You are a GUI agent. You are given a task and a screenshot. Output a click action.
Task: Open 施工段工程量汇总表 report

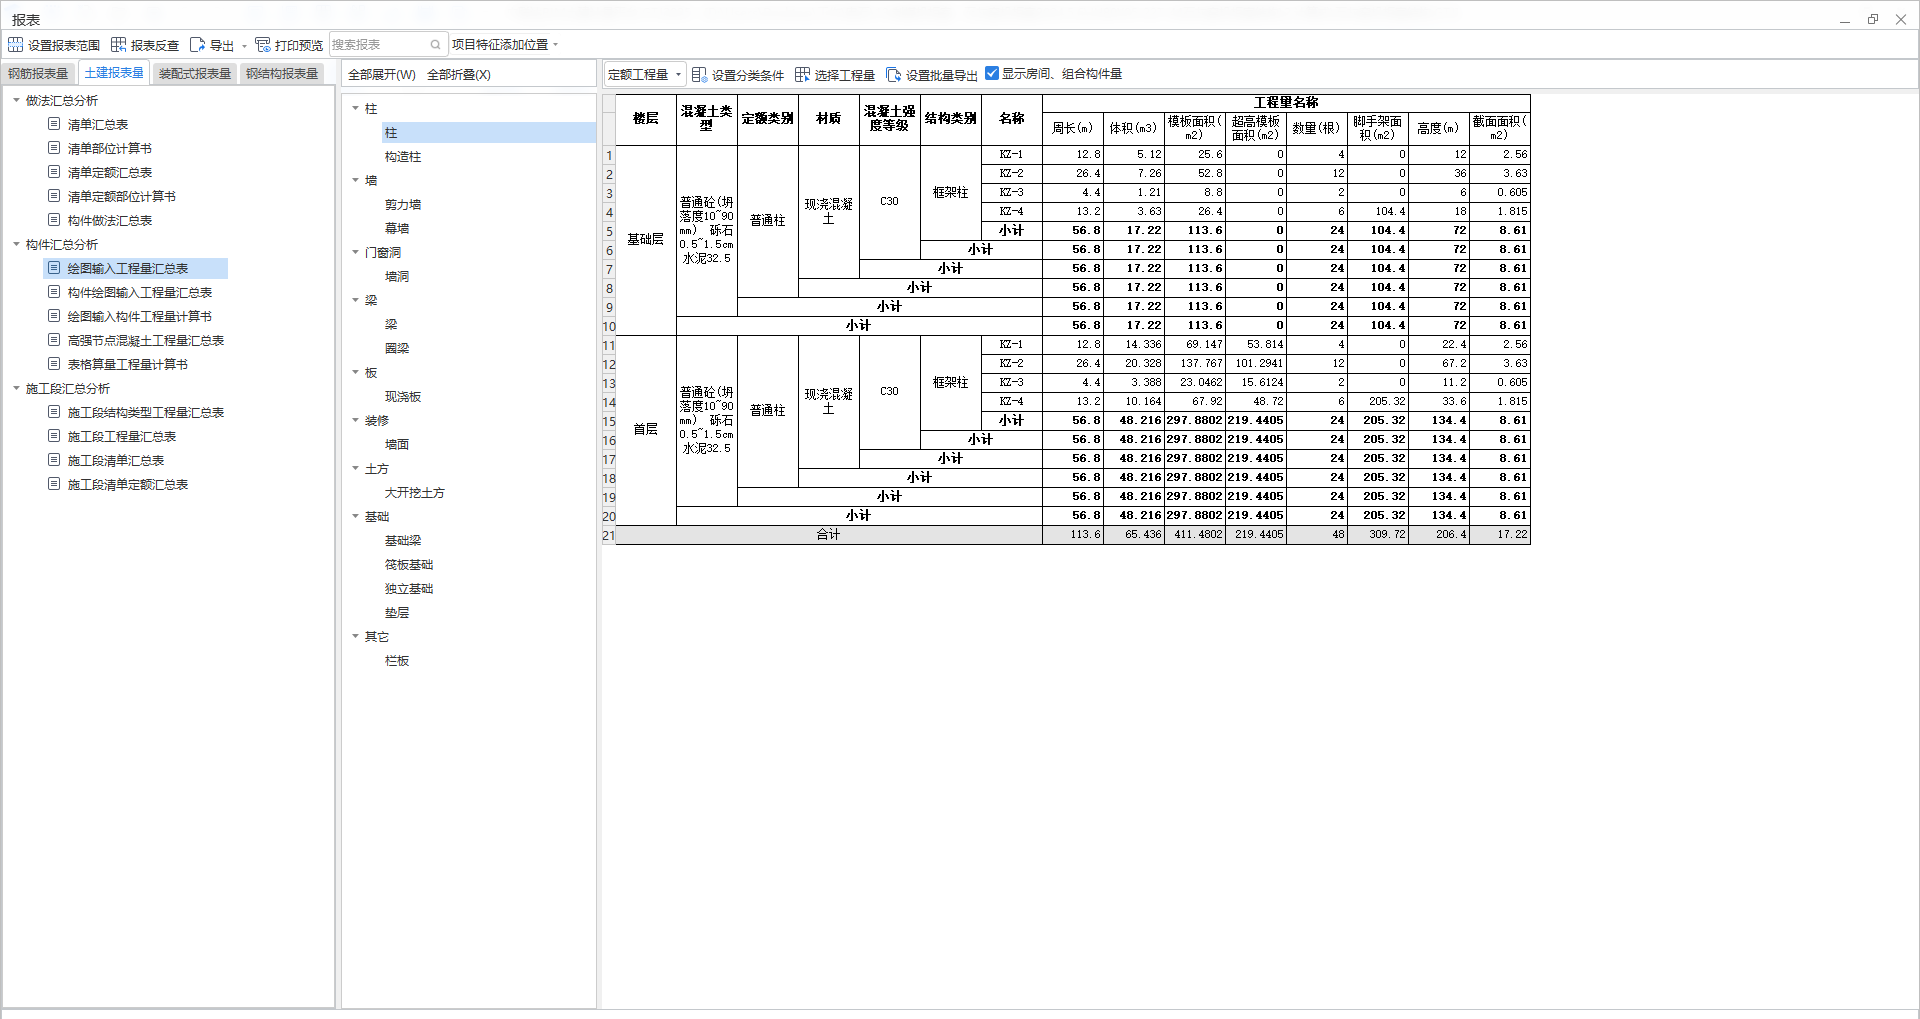[121, 436]
